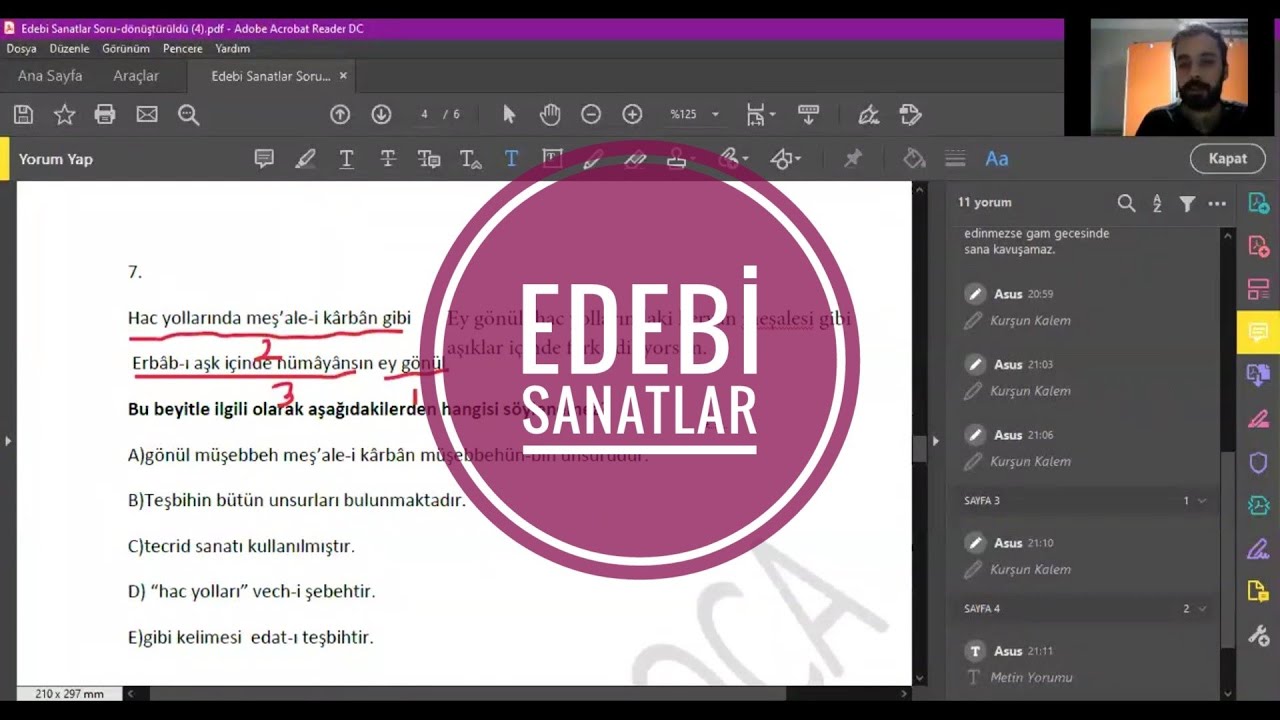Filter comments with the funnel icon
1280x720 pixels.
[1187, 203]
